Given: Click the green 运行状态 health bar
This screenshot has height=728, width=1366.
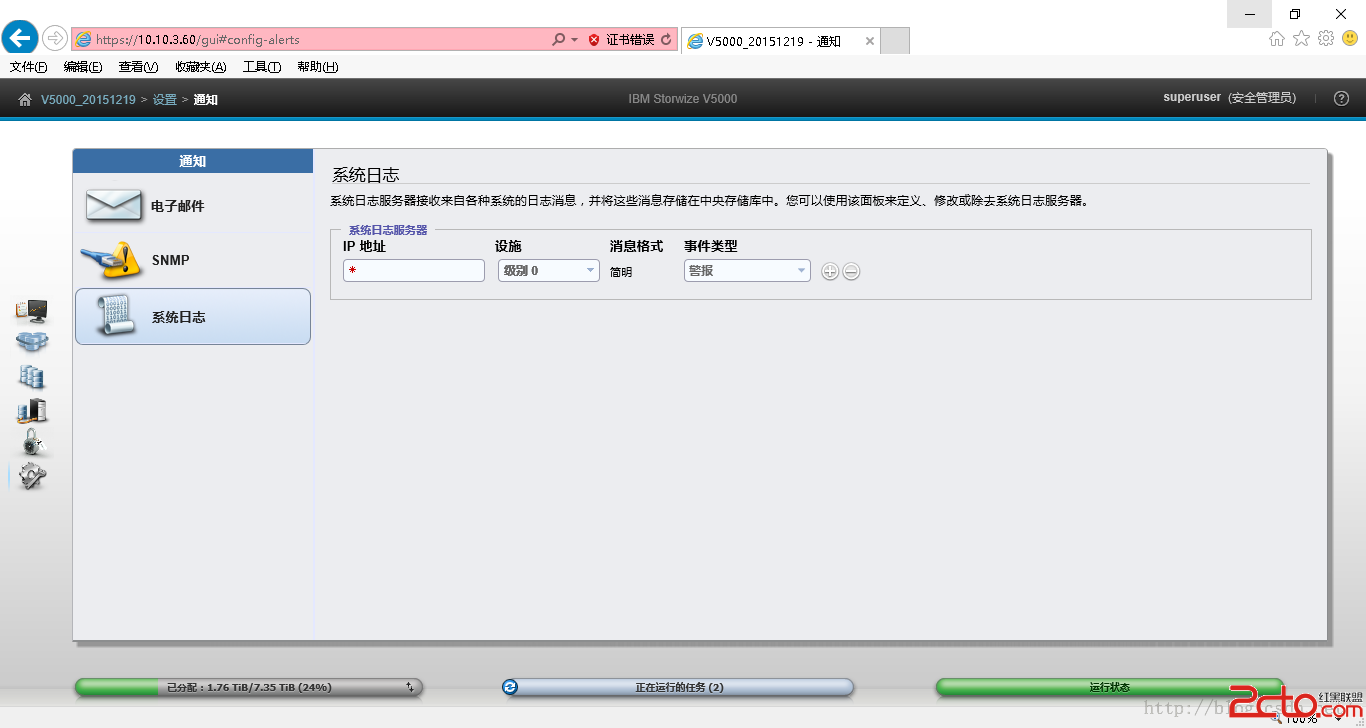Looking at the screenshot, I should 1109,687.
